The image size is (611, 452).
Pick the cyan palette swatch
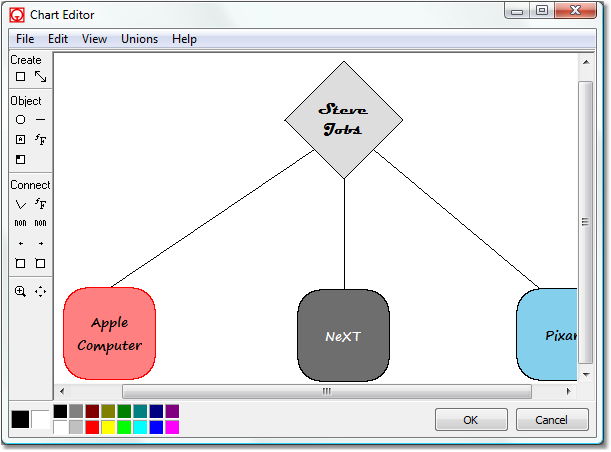(x=140, y=427)
